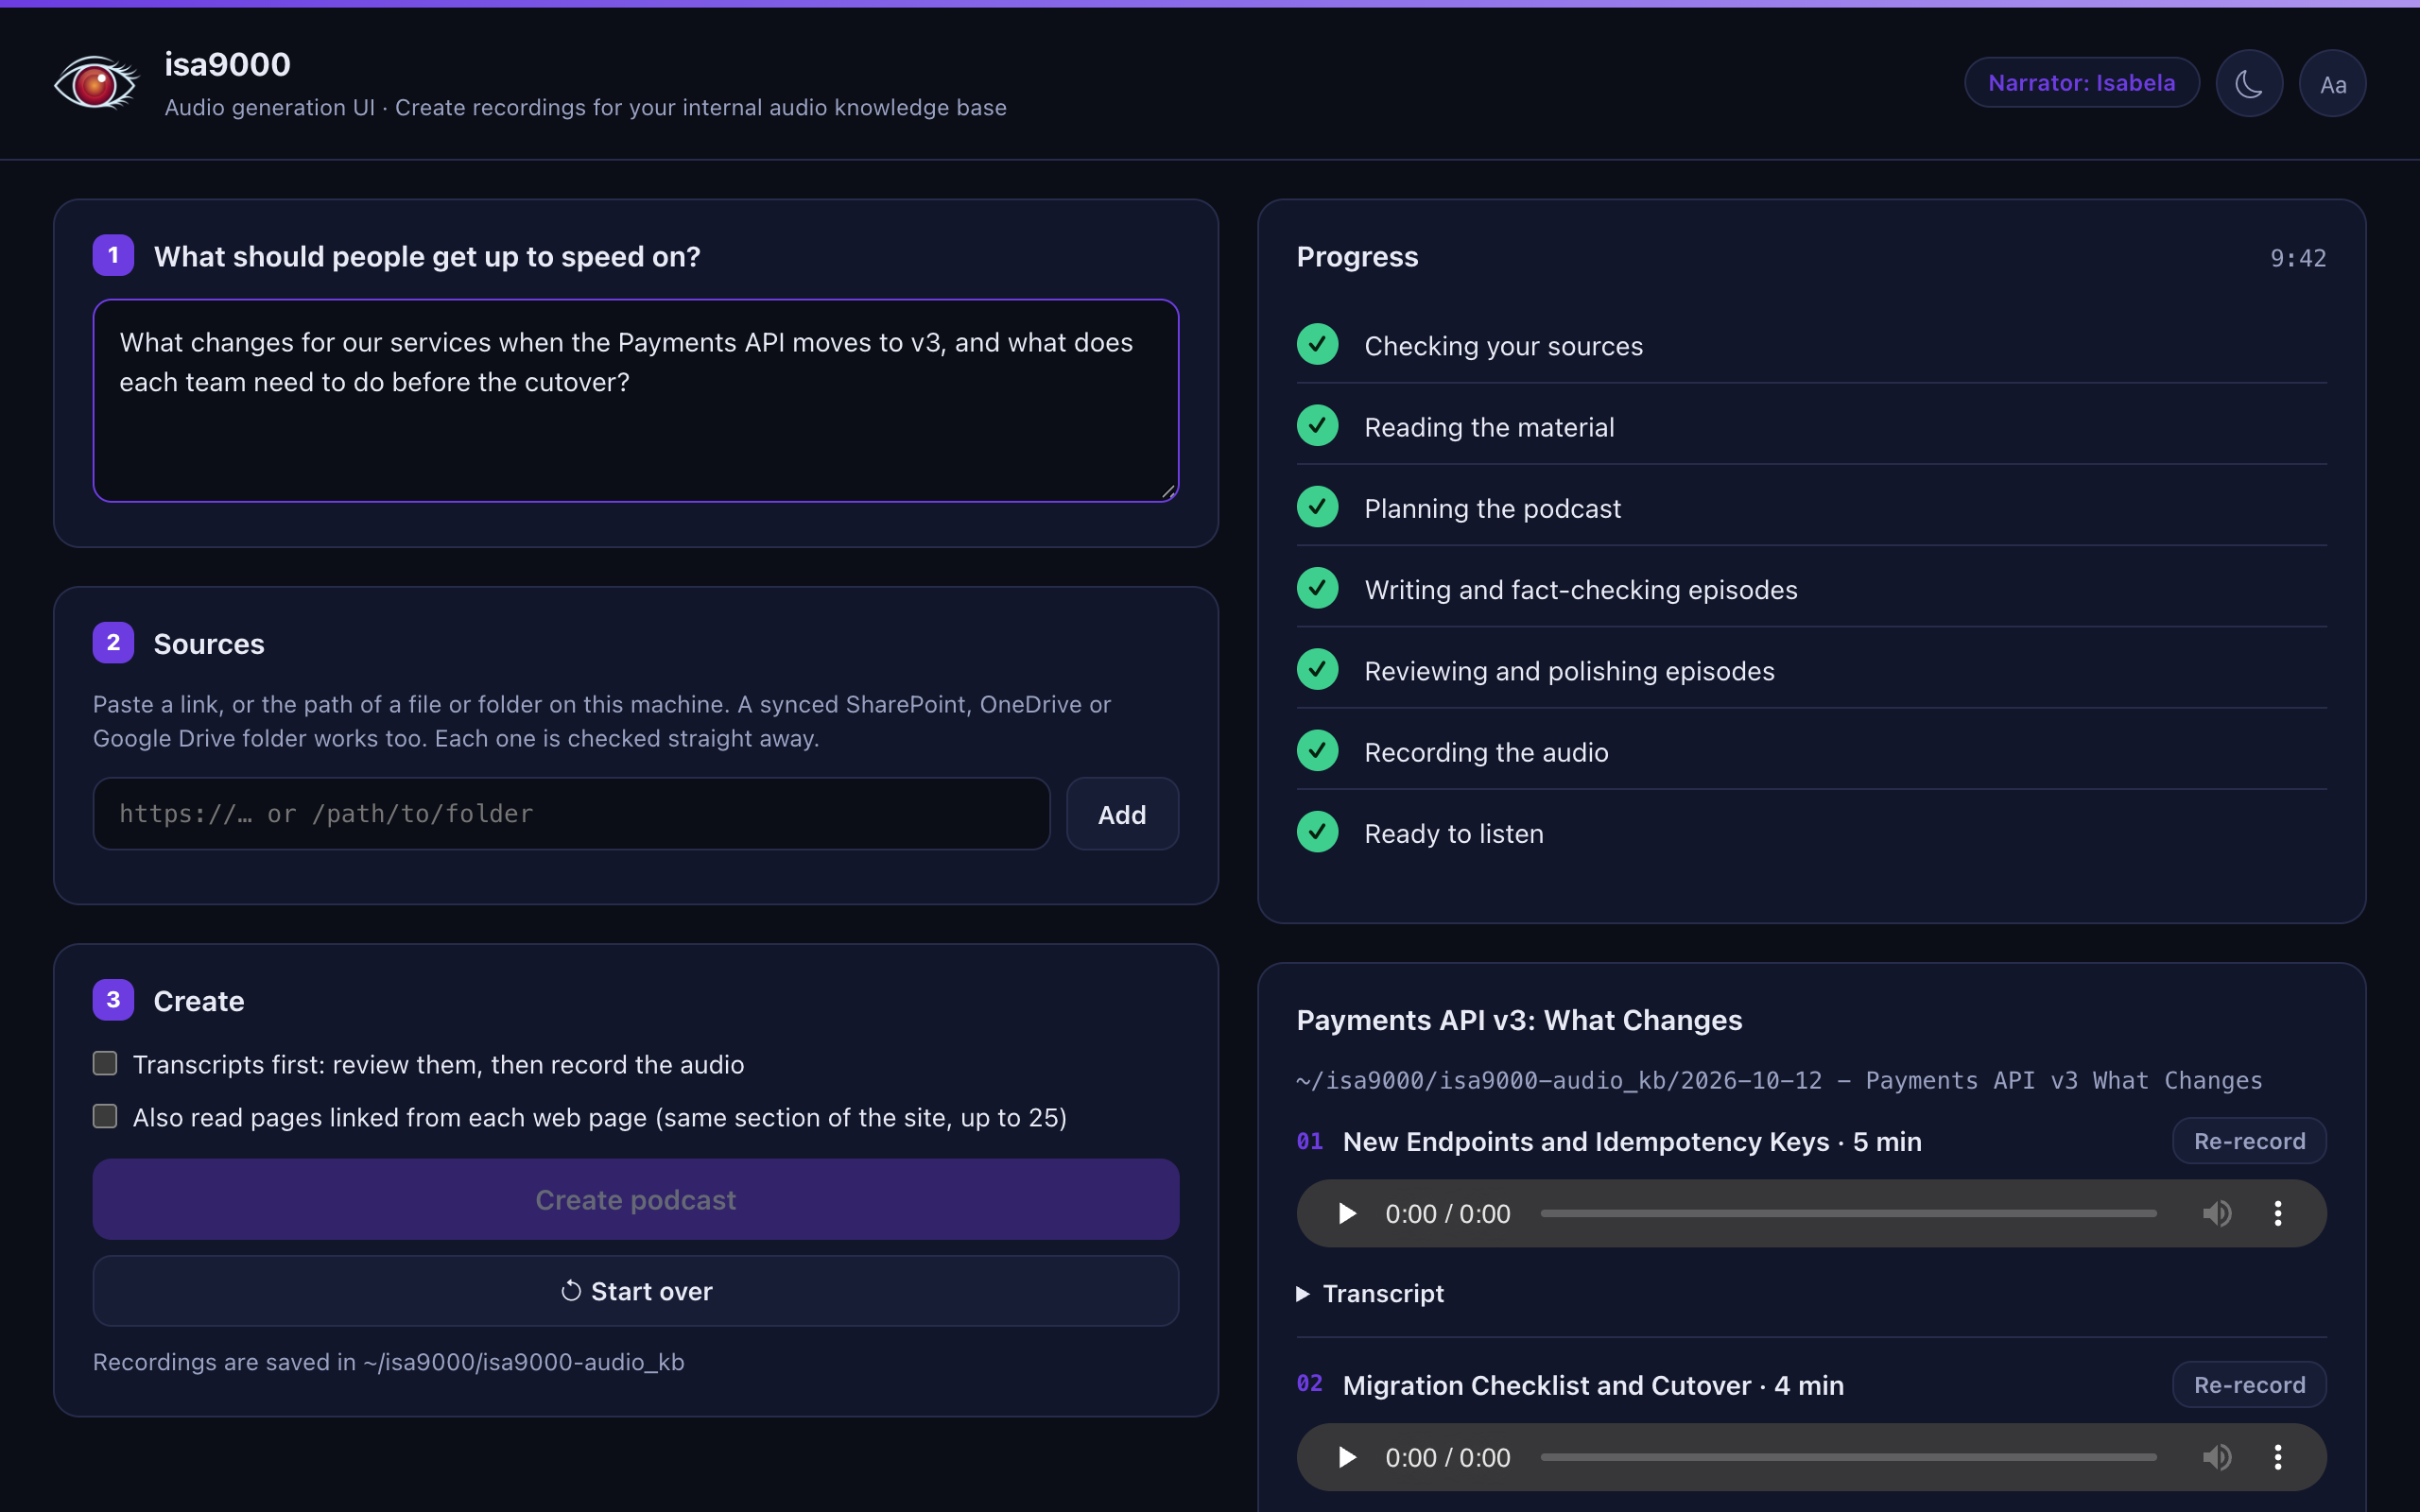Click the Recordings are saved in note
Image resolution: width=2420 pixels, height=1512 pixels.
point(389,1362)
